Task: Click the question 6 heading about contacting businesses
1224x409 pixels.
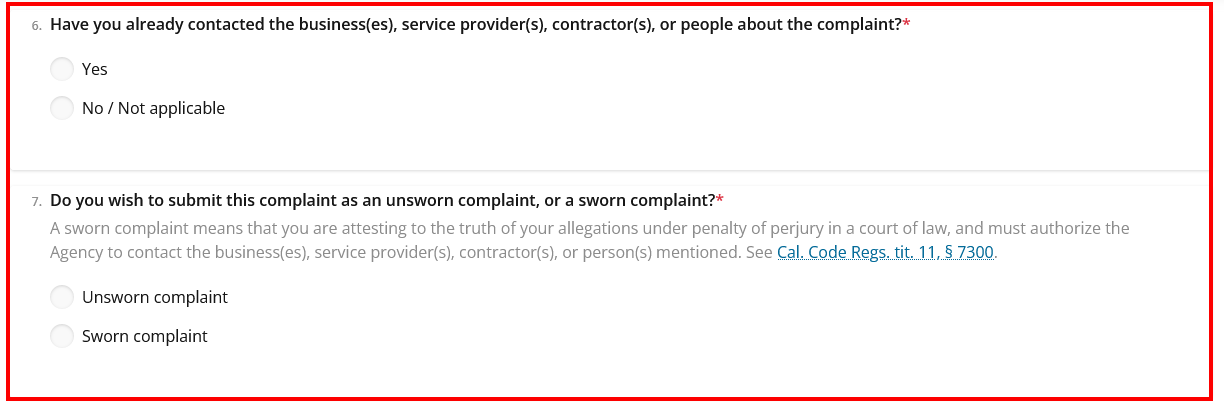Action: (x=476, y=25)
